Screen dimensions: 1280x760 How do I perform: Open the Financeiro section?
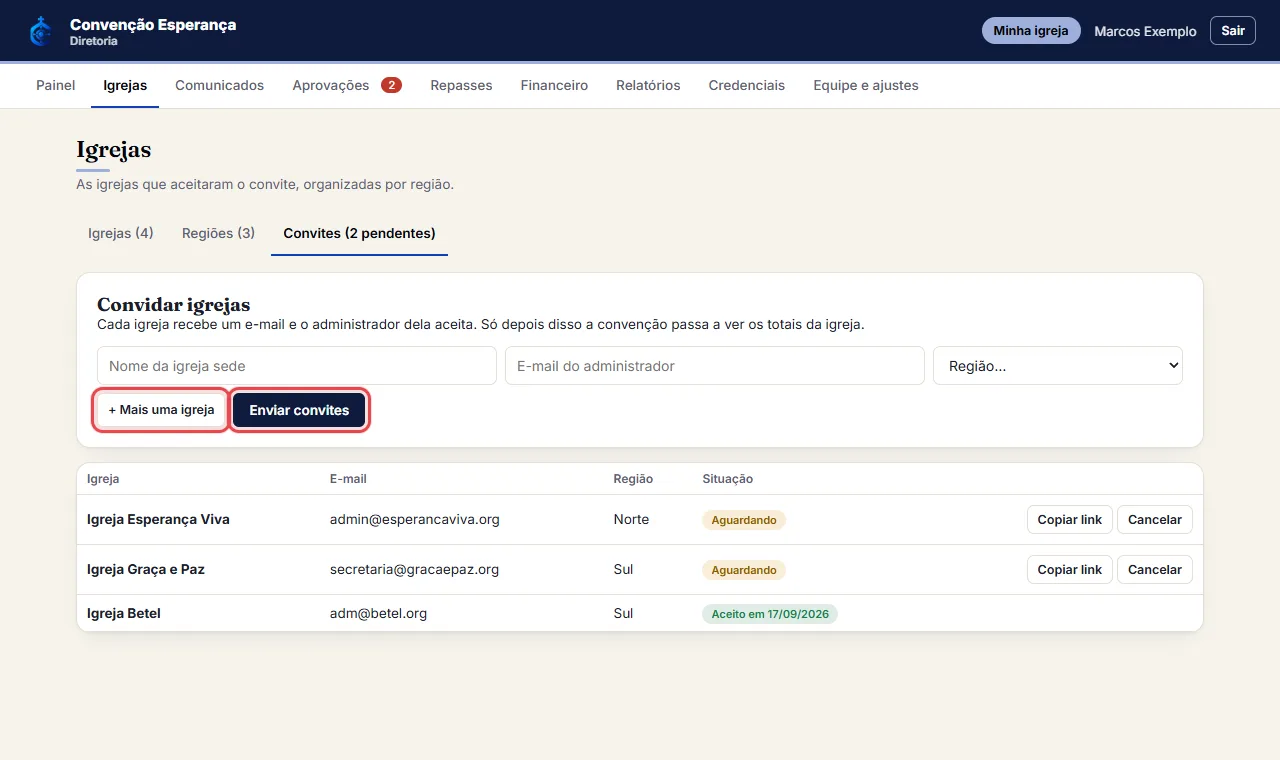point(554,85)
